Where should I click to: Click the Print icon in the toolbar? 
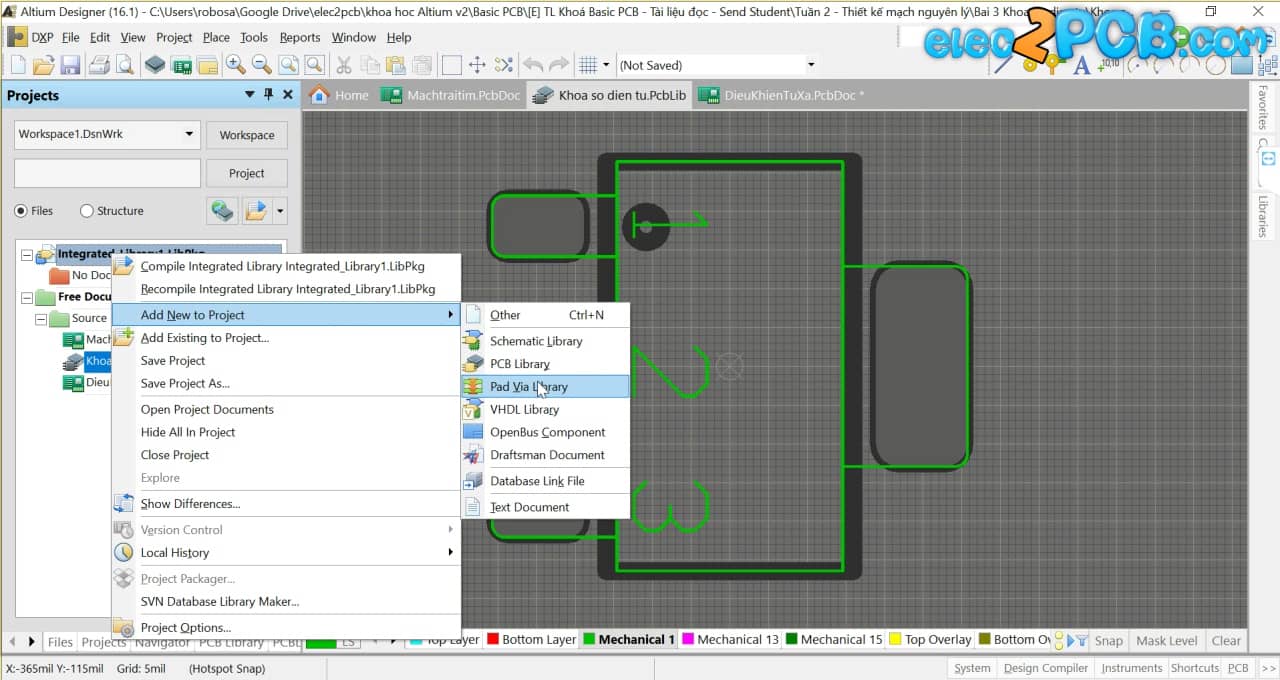pos(99,65)
